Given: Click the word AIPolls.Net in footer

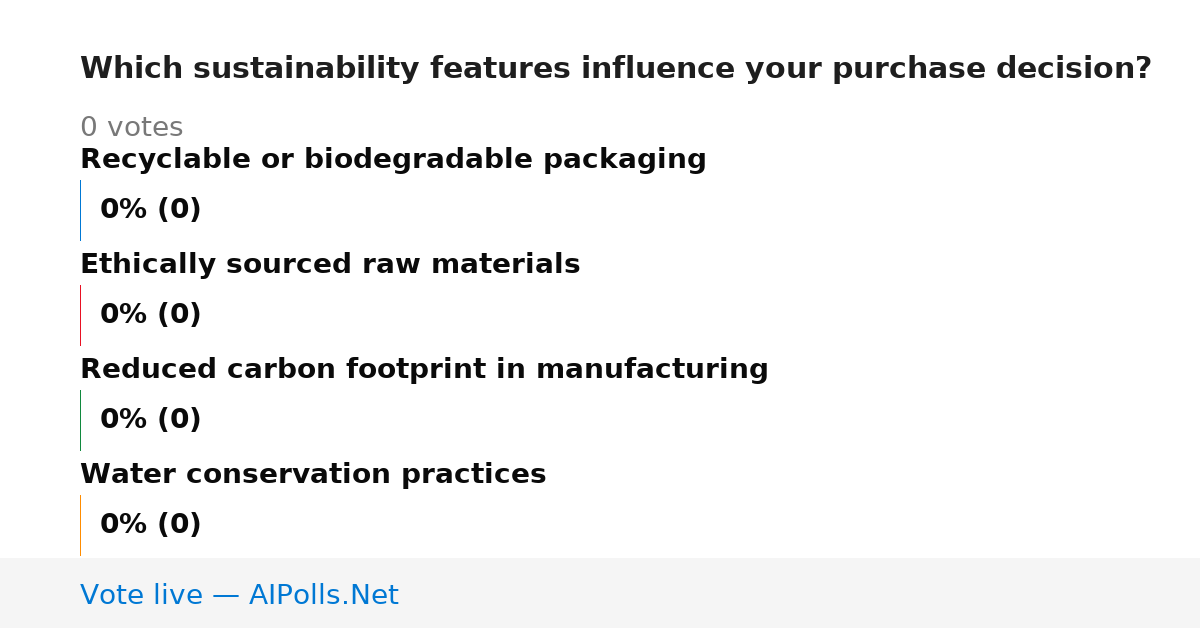Looking at the screenshot, I should 323,596.
